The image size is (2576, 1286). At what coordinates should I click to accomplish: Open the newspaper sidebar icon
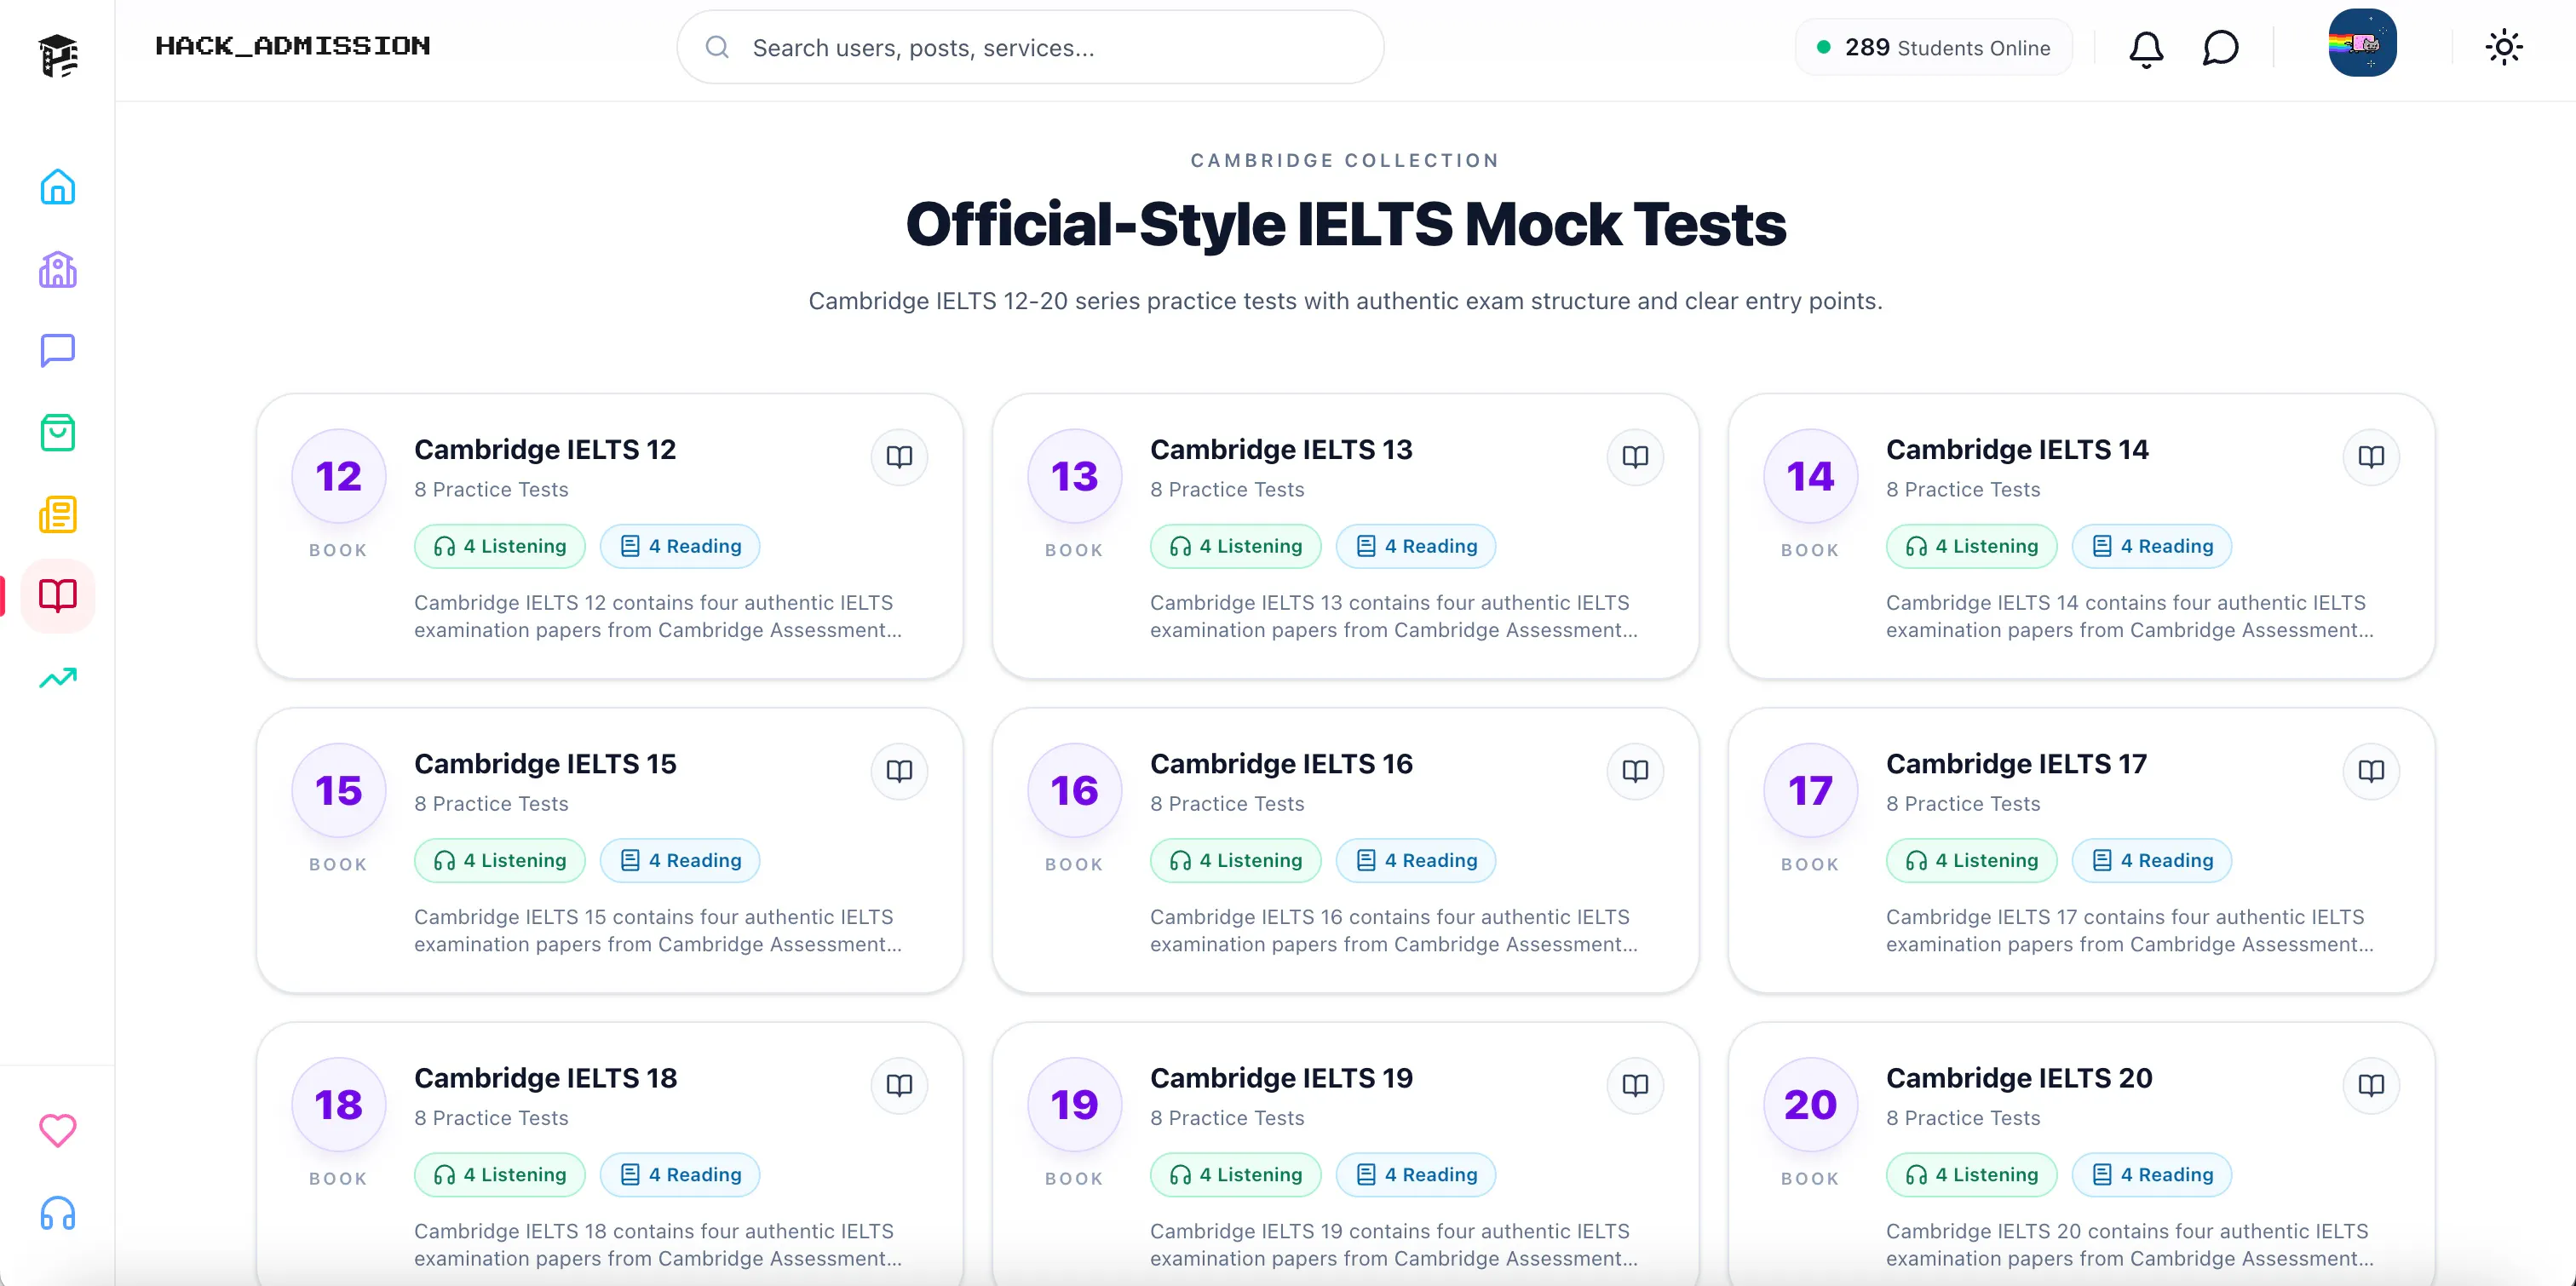tap(57, 515)
